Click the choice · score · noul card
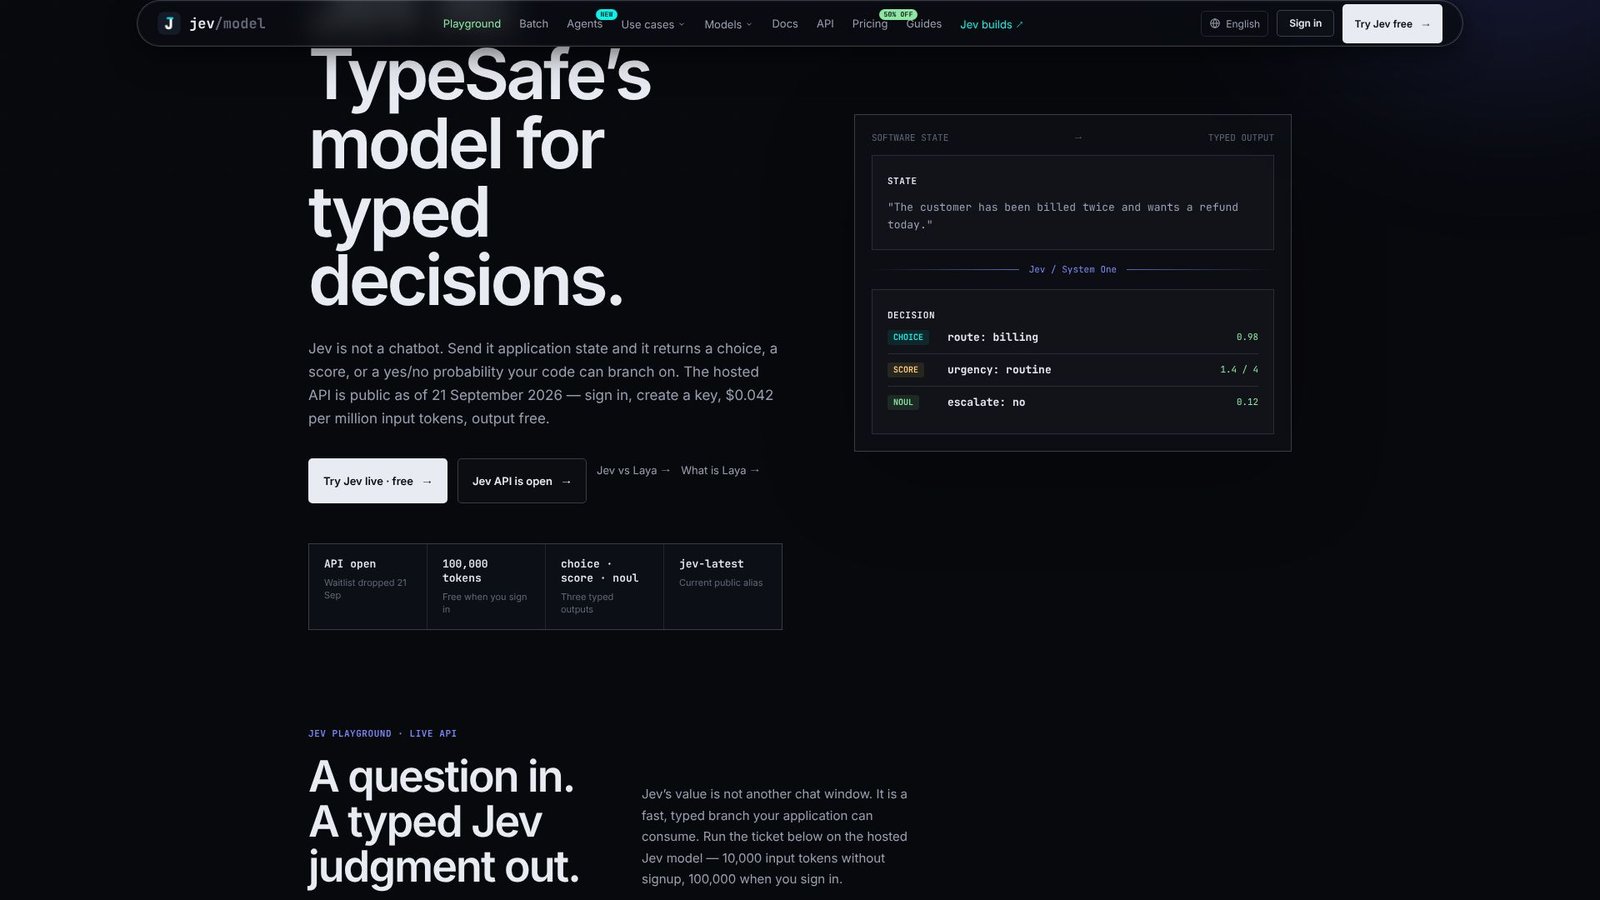This screenshot has height=900, width=1600. [x=604, y=586]
